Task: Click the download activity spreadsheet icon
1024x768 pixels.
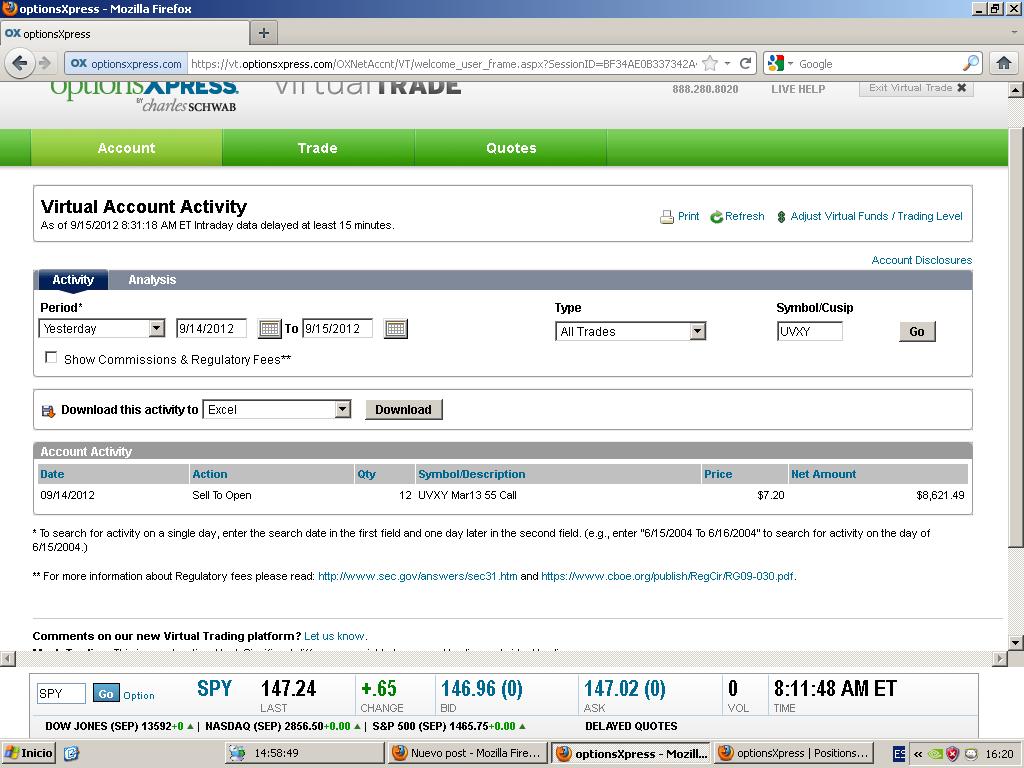Action: [48, 411]
